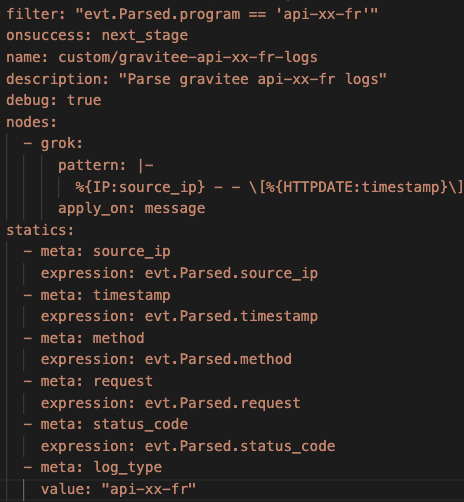Click expression evt.Parsed.source_ip

[x=179, y=273]
